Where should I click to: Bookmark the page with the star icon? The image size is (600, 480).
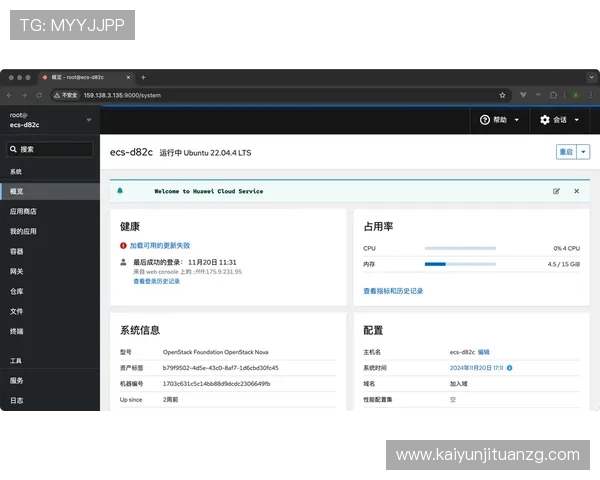(502, 95)
